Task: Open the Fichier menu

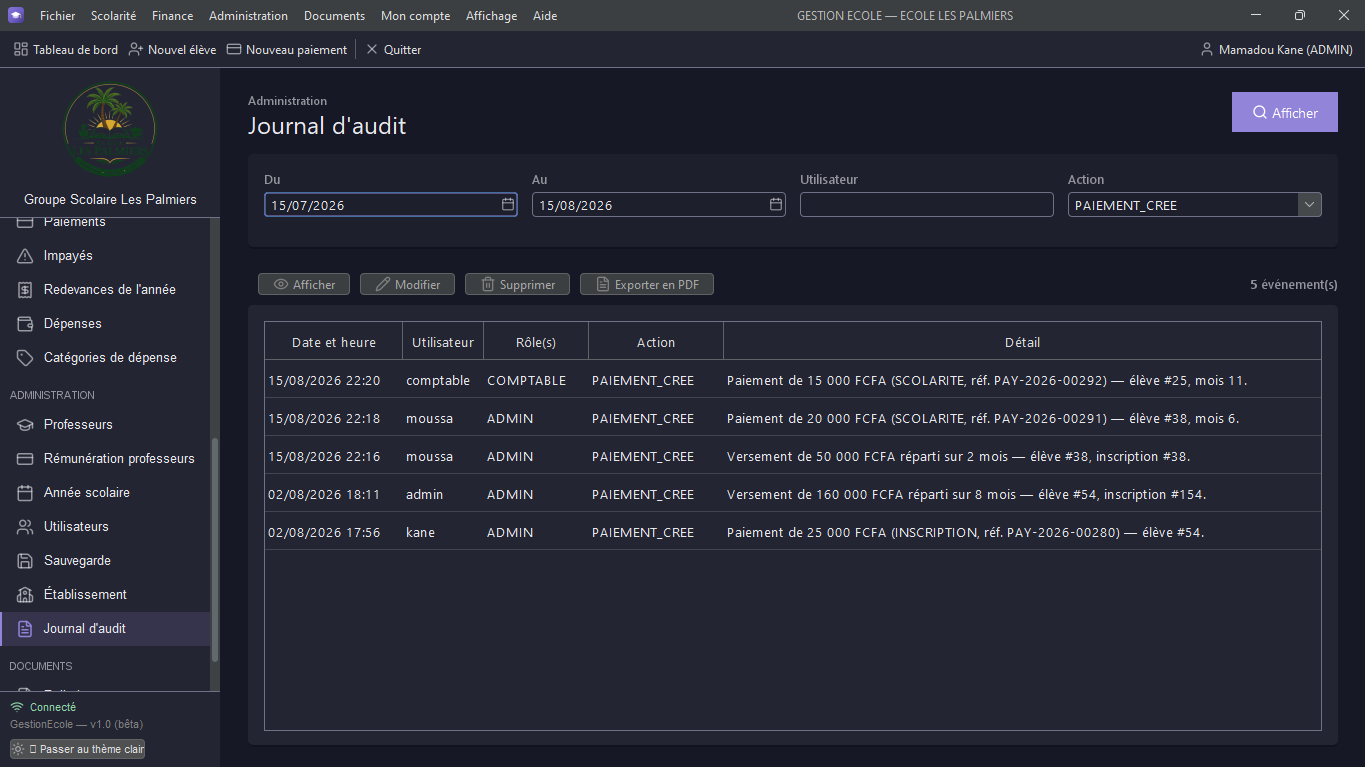Action: [x=58, y=16]
